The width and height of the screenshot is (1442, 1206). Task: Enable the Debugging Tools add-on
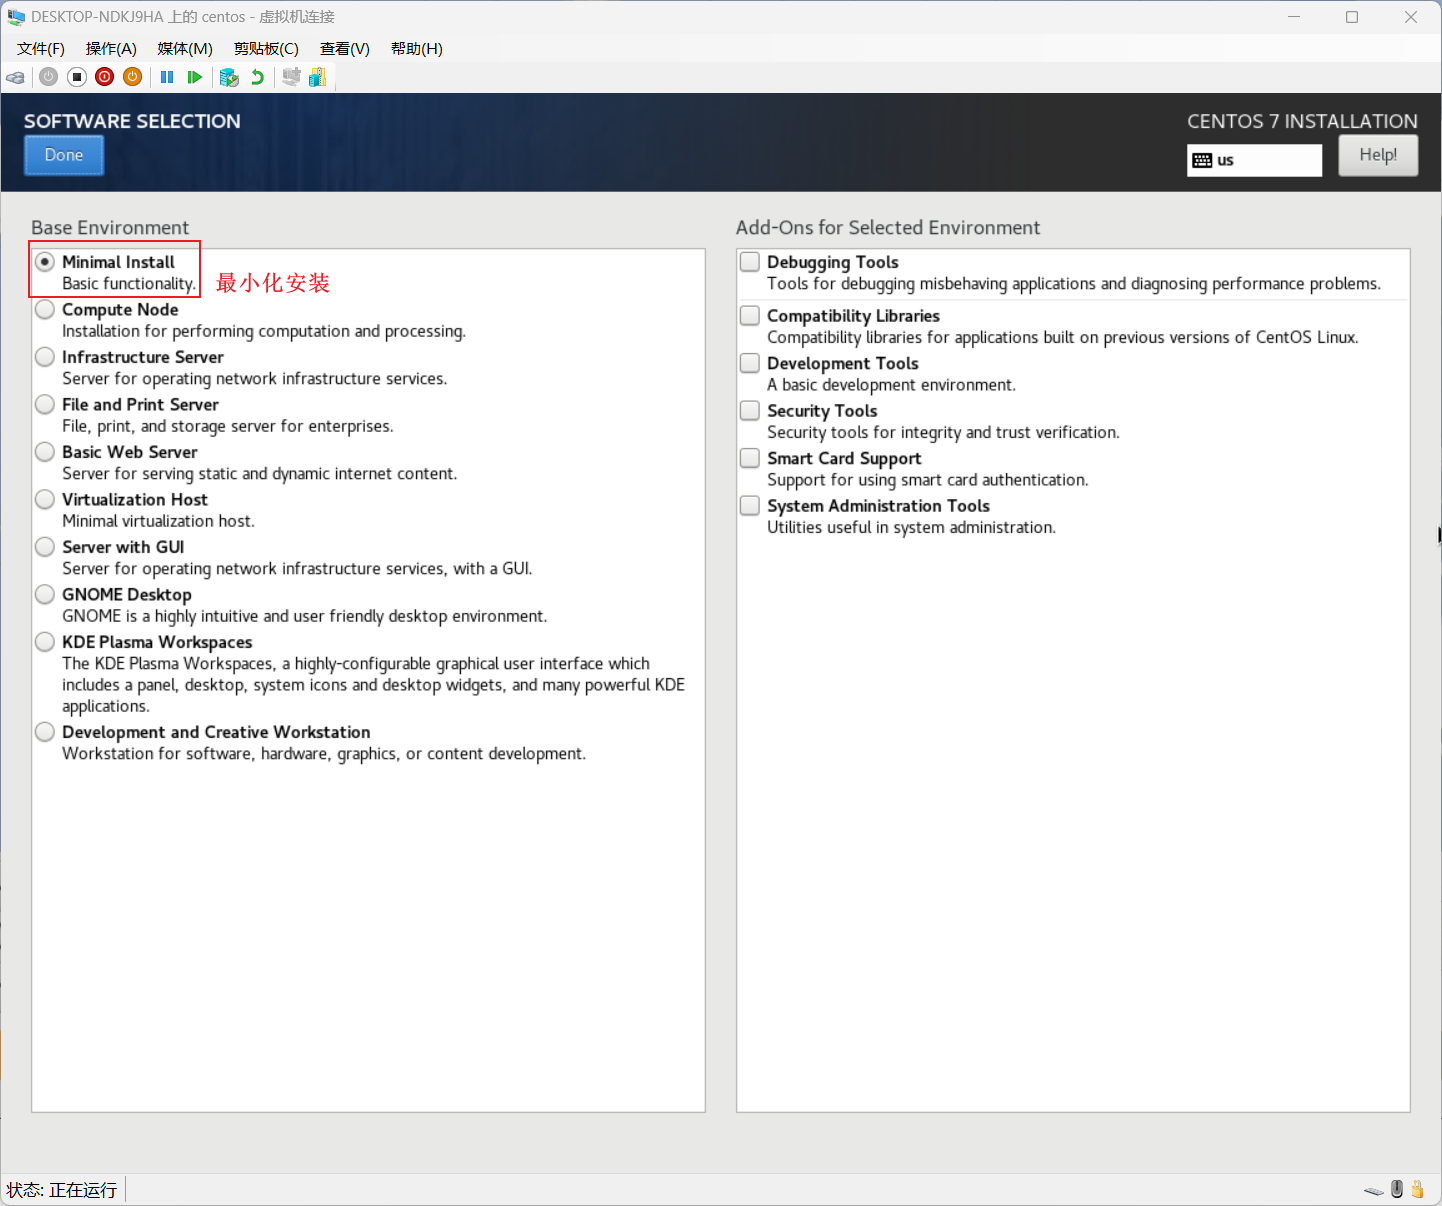[750, 261]
